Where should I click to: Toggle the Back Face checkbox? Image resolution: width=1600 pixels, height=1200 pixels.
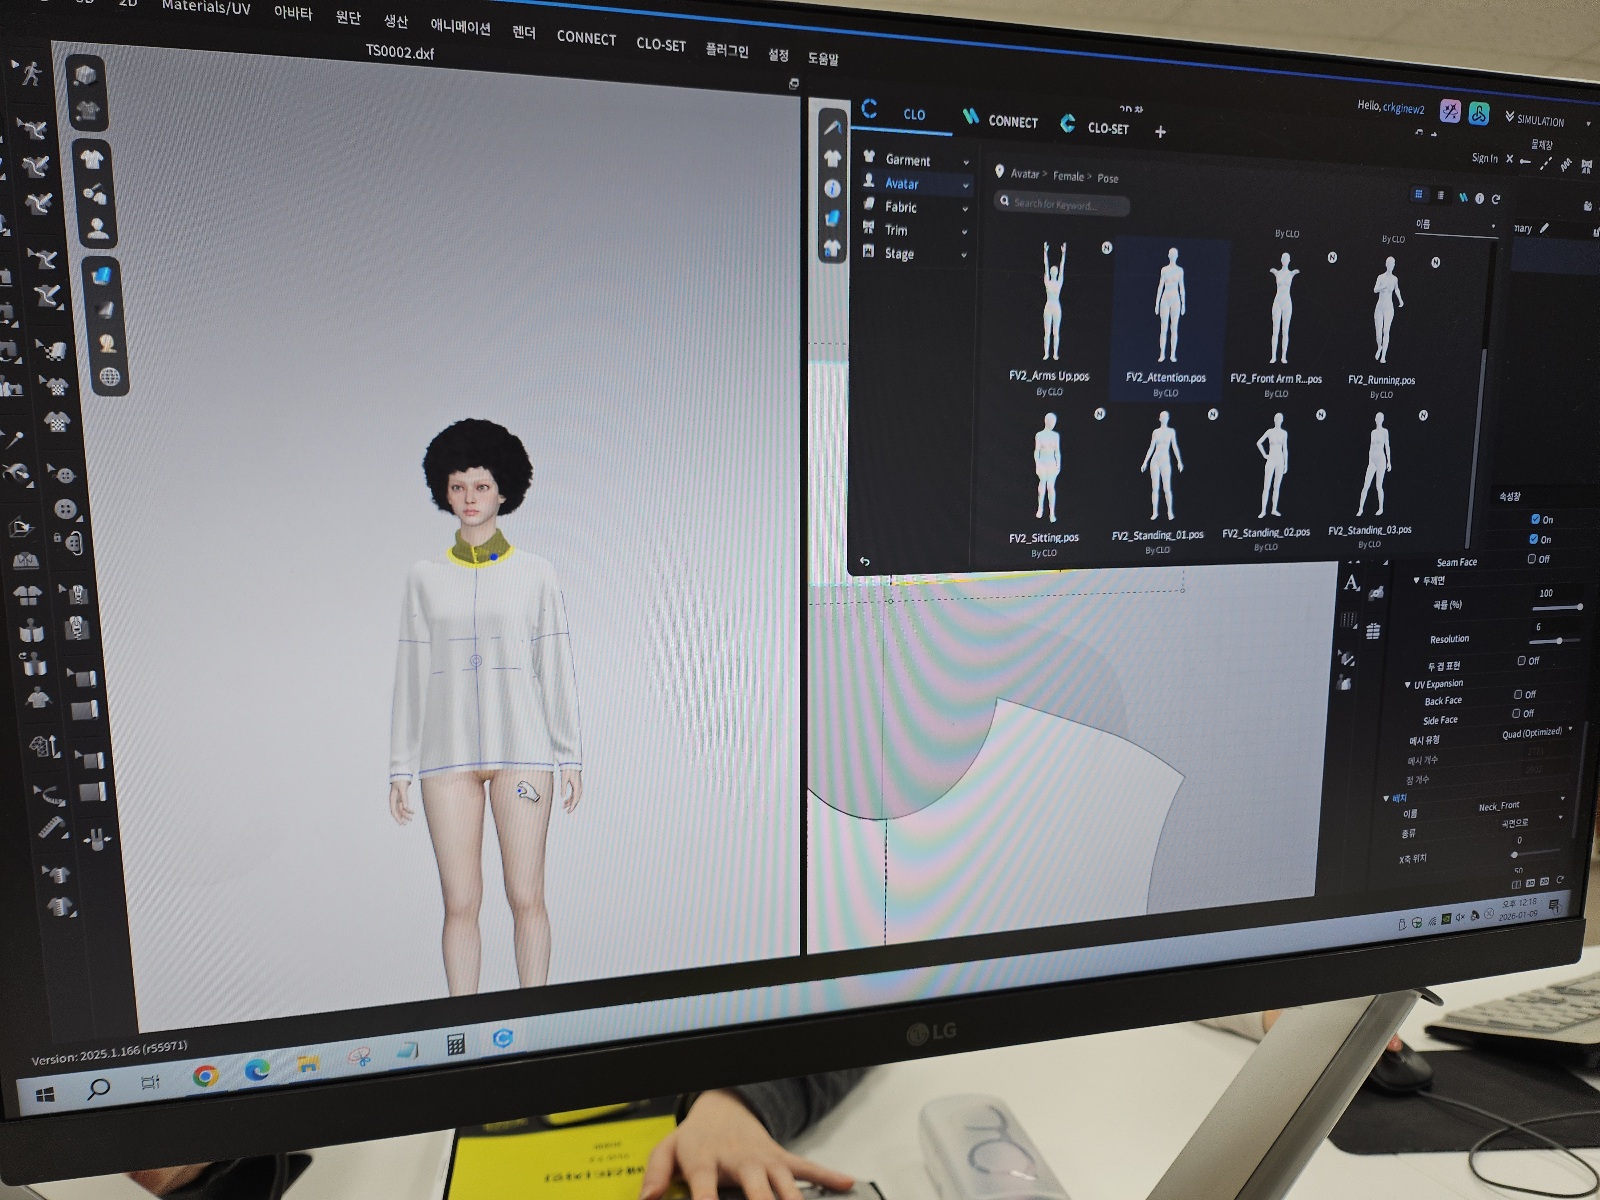tap(1518, 694)
